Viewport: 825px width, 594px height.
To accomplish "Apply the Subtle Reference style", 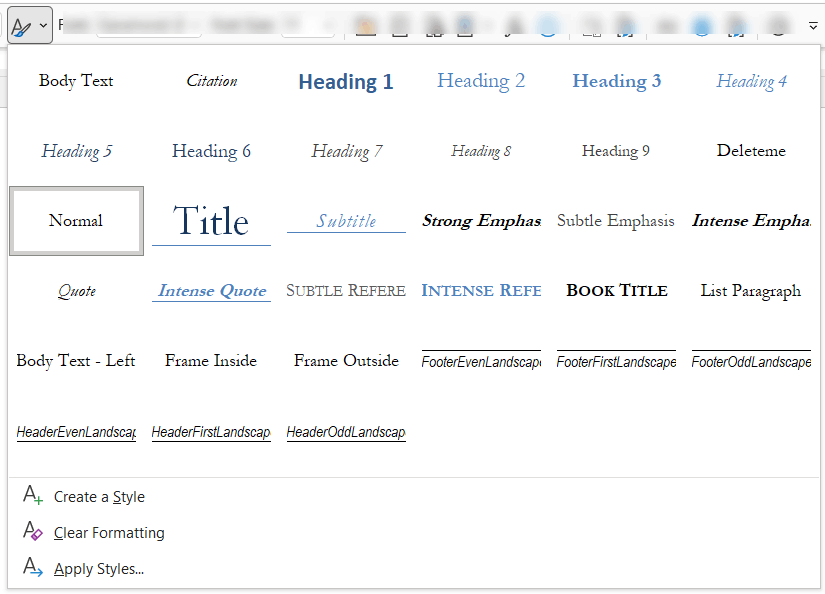I will pyautogui.click(x=346, y=291).
